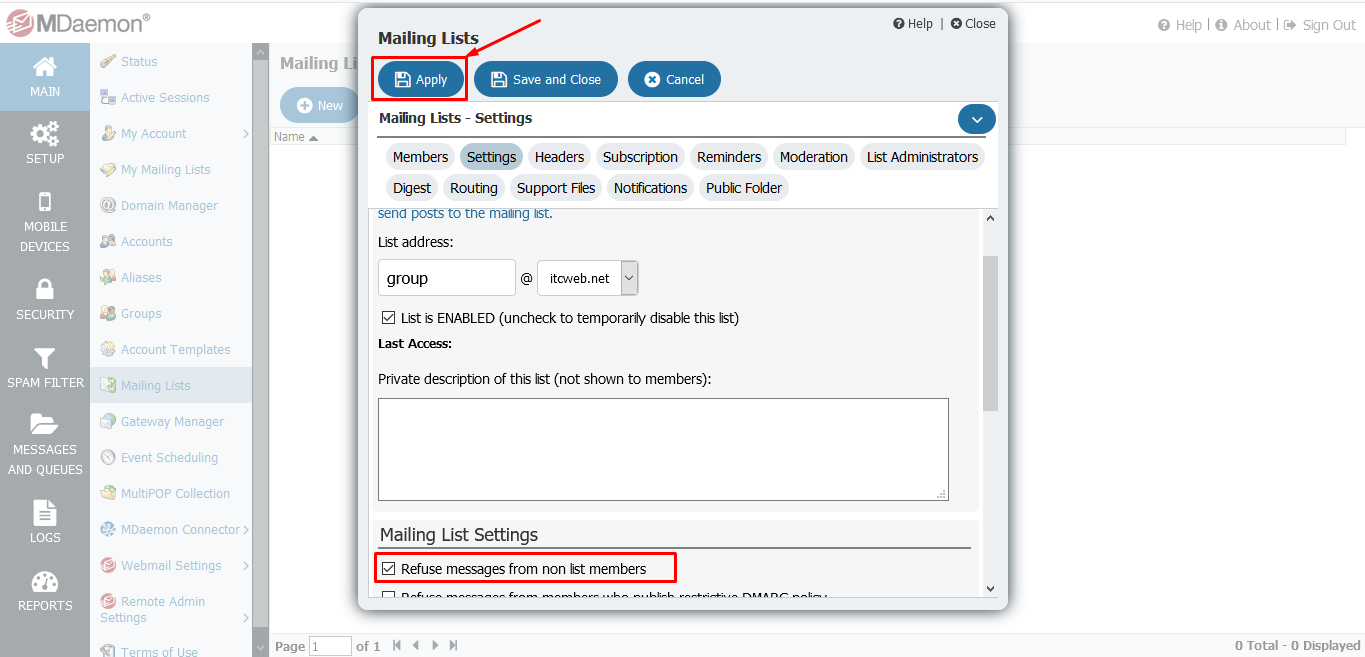Click the private description text area

coord(663,449)
